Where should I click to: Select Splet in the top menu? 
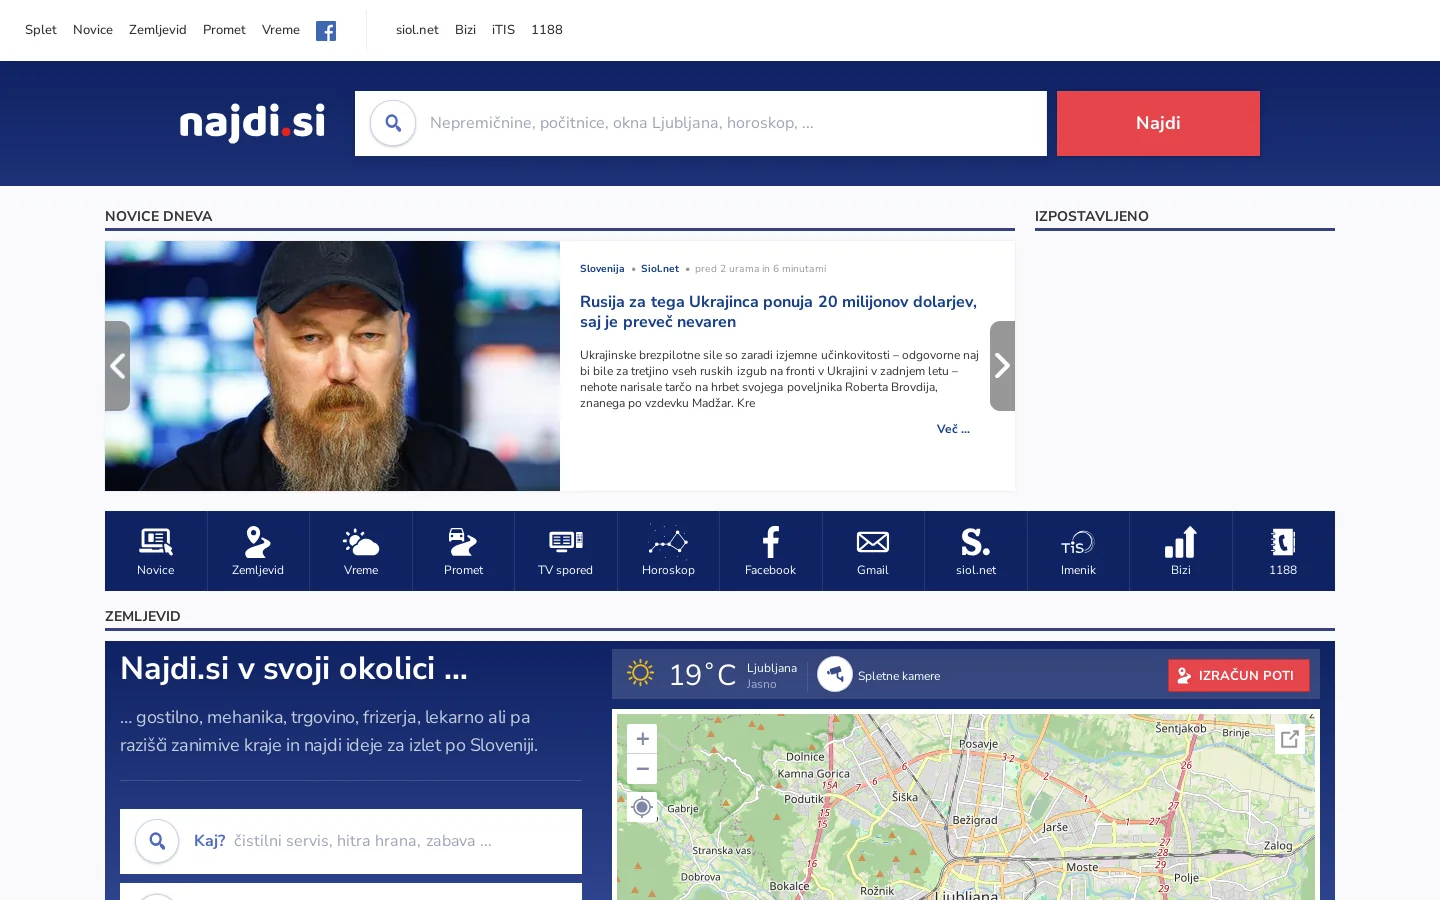(x=41, y=30)
